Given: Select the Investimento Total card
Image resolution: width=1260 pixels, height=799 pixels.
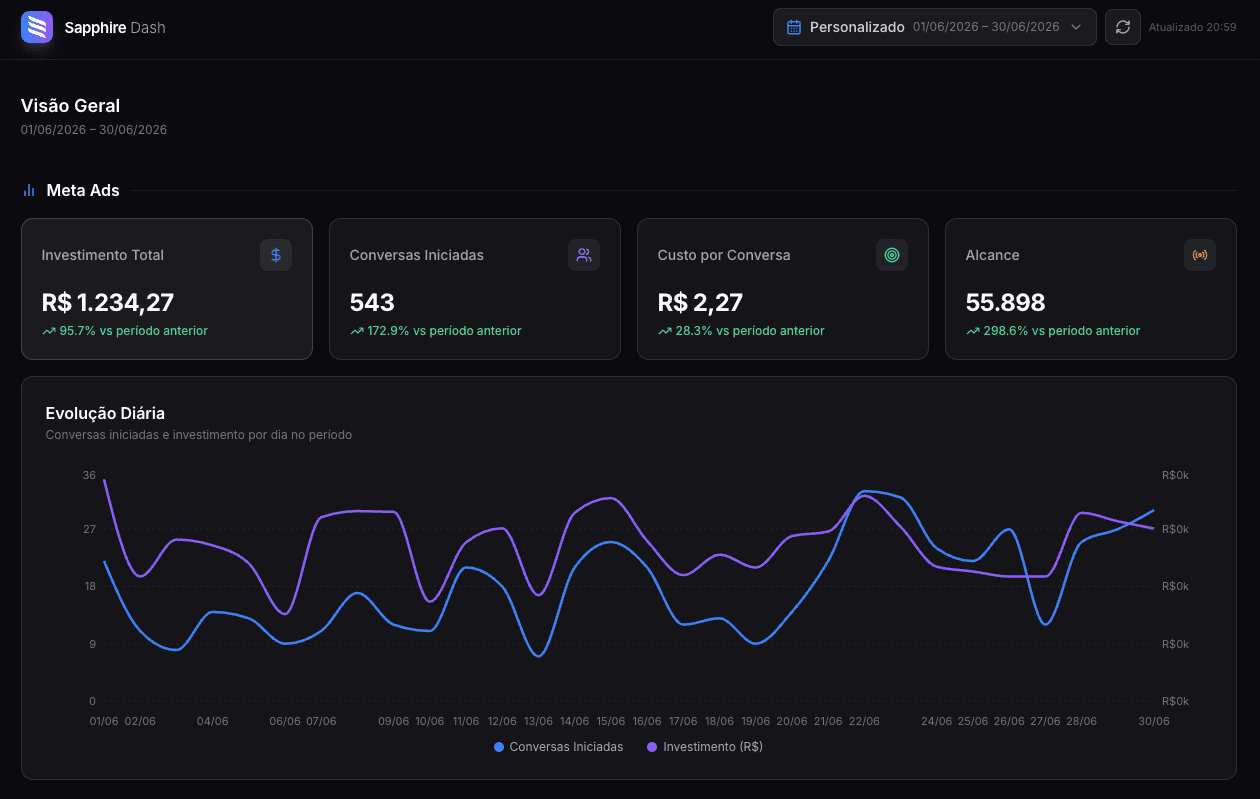Looking at the screenshot, I should click(167, 289).
